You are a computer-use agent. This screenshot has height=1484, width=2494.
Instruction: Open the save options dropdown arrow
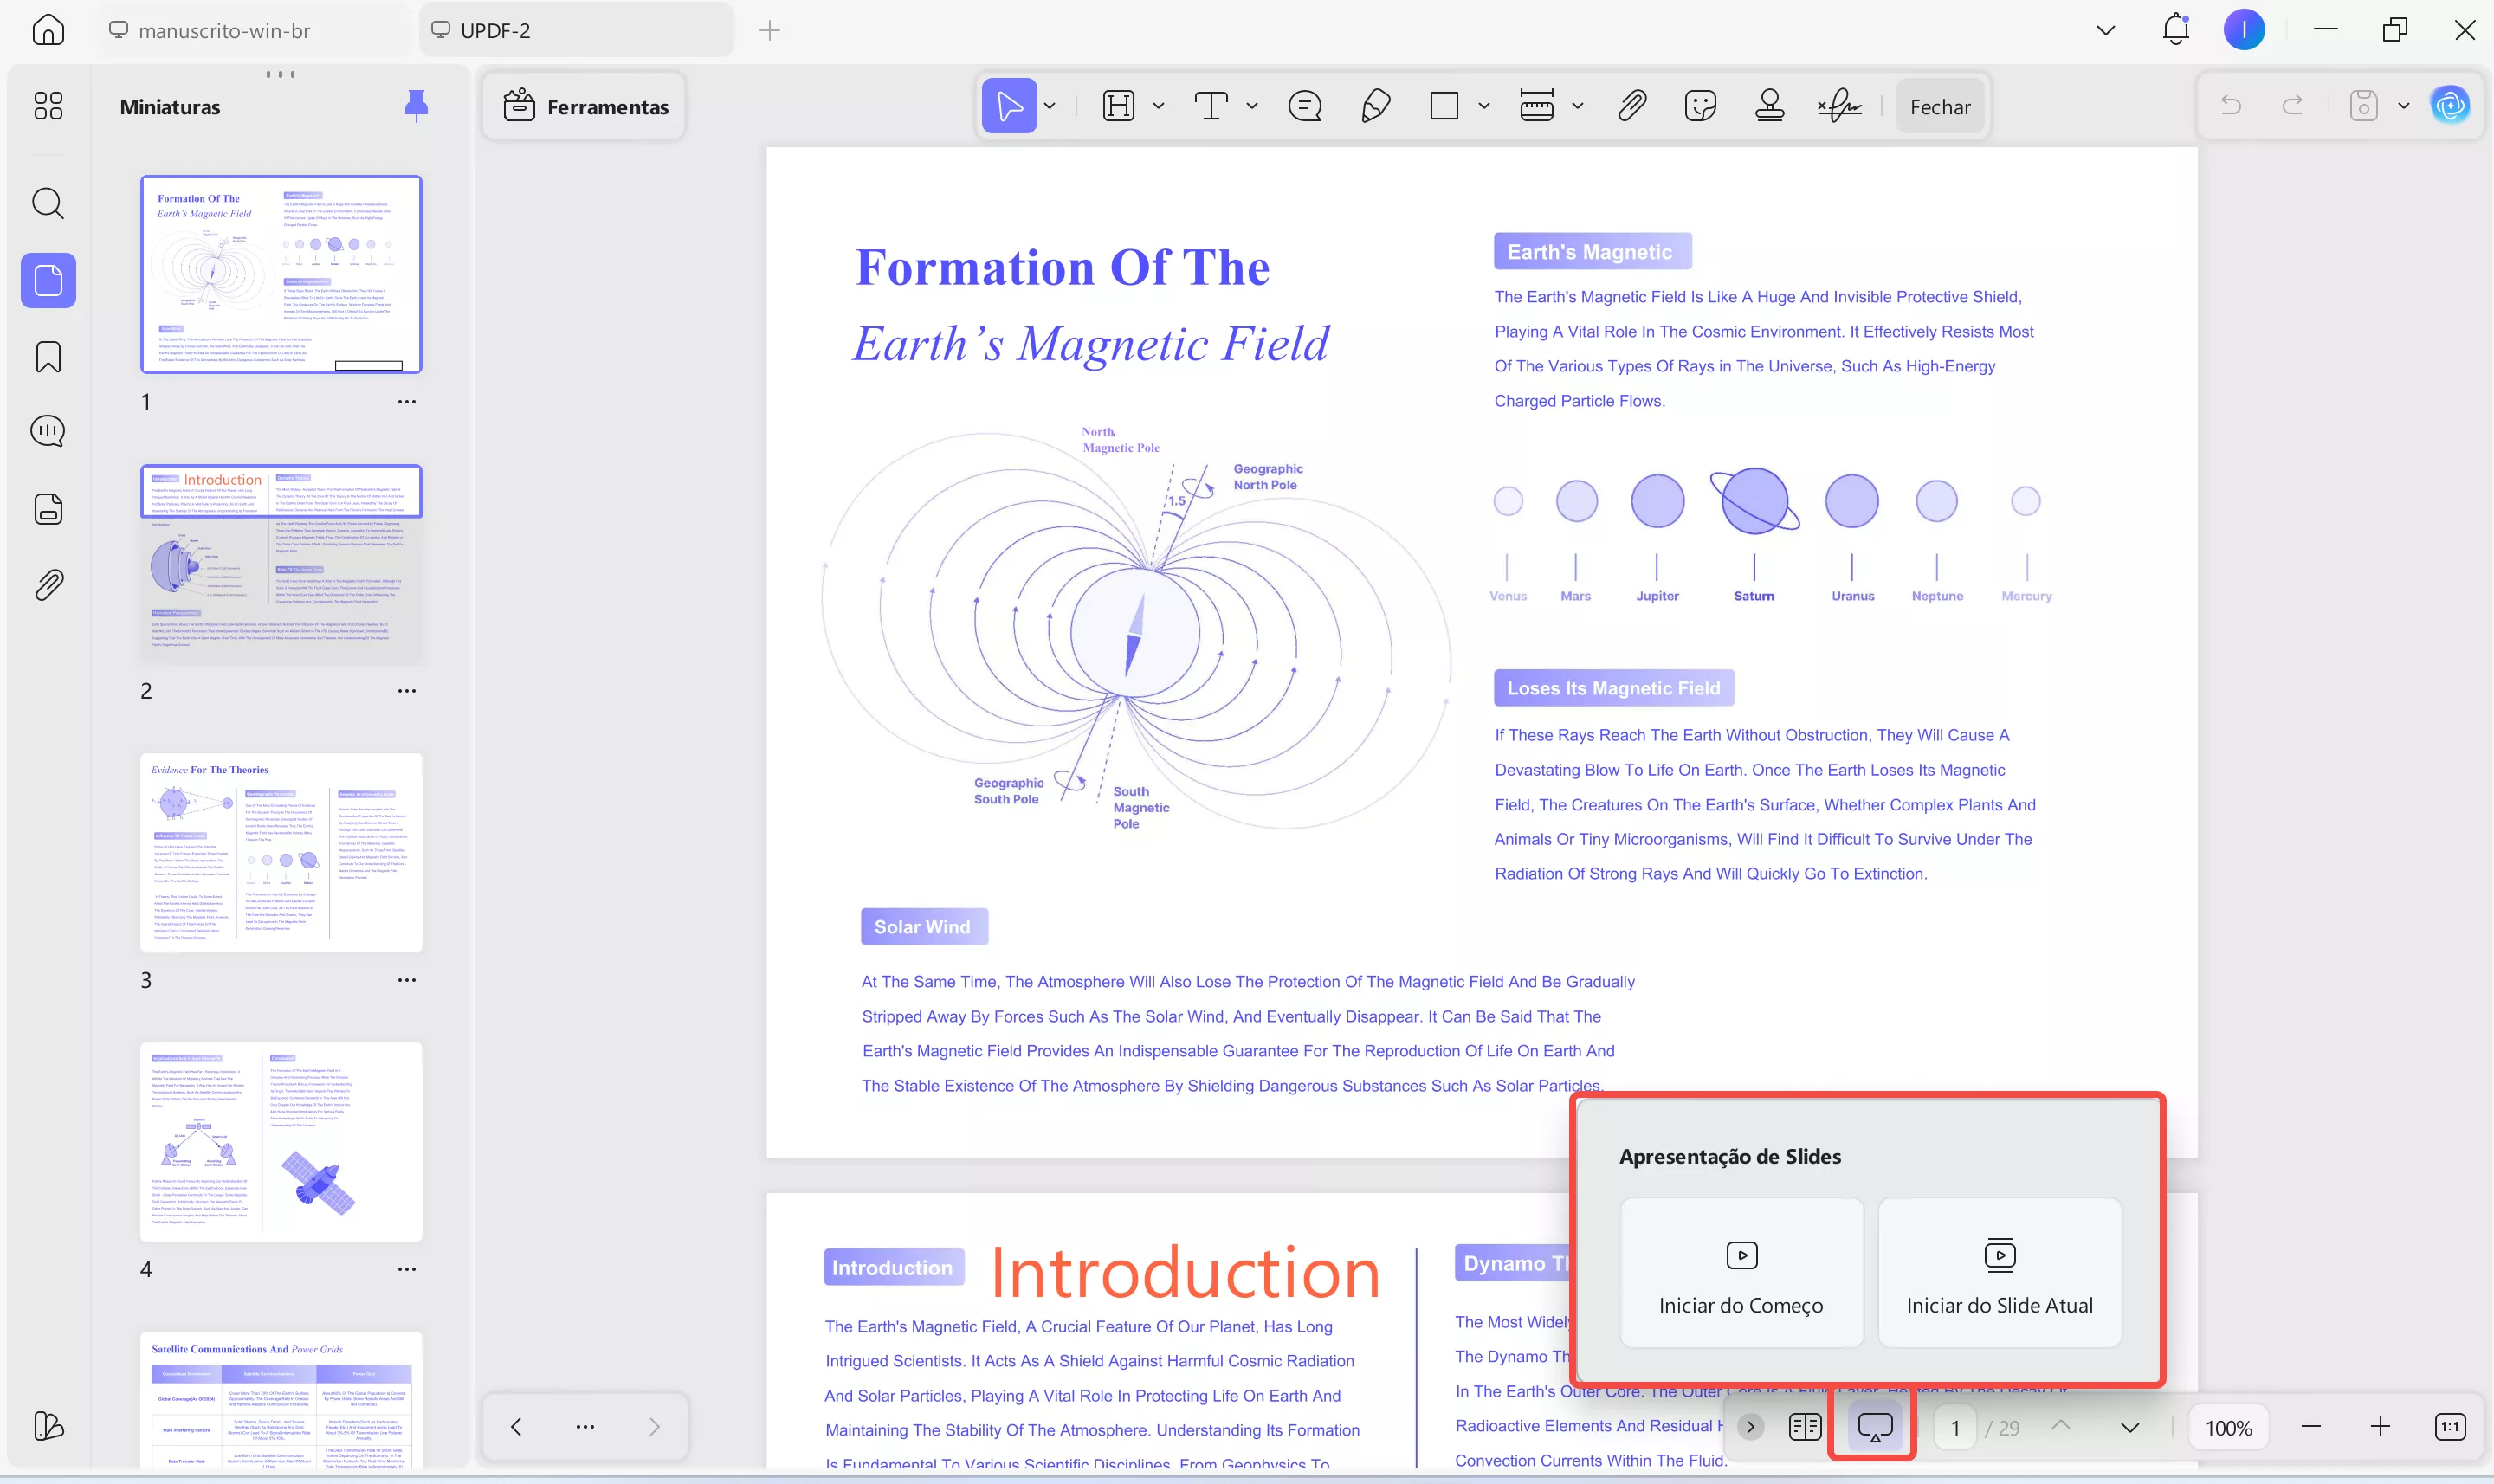[x=2403, y=106]
